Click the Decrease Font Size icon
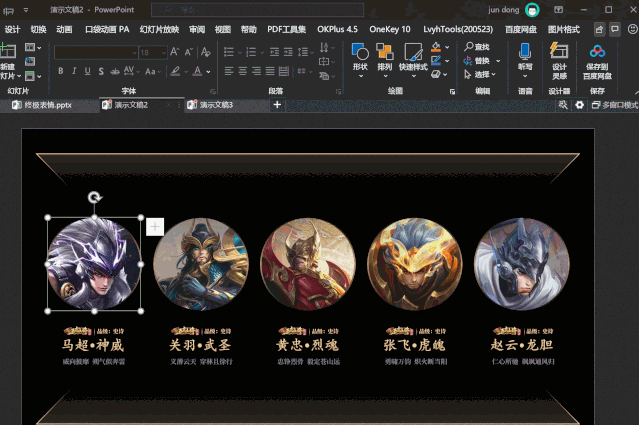The width and height of the screenshot is (639, 425). [188, 52]
